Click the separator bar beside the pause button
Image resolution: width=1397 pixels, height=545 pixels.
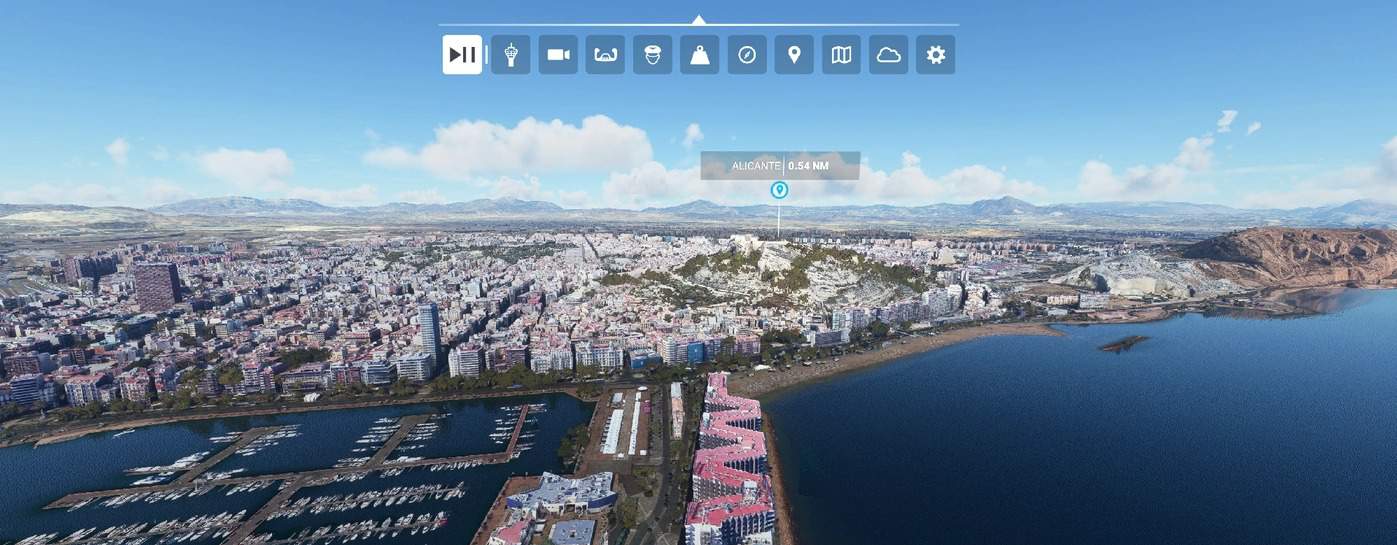pos(487,55)
